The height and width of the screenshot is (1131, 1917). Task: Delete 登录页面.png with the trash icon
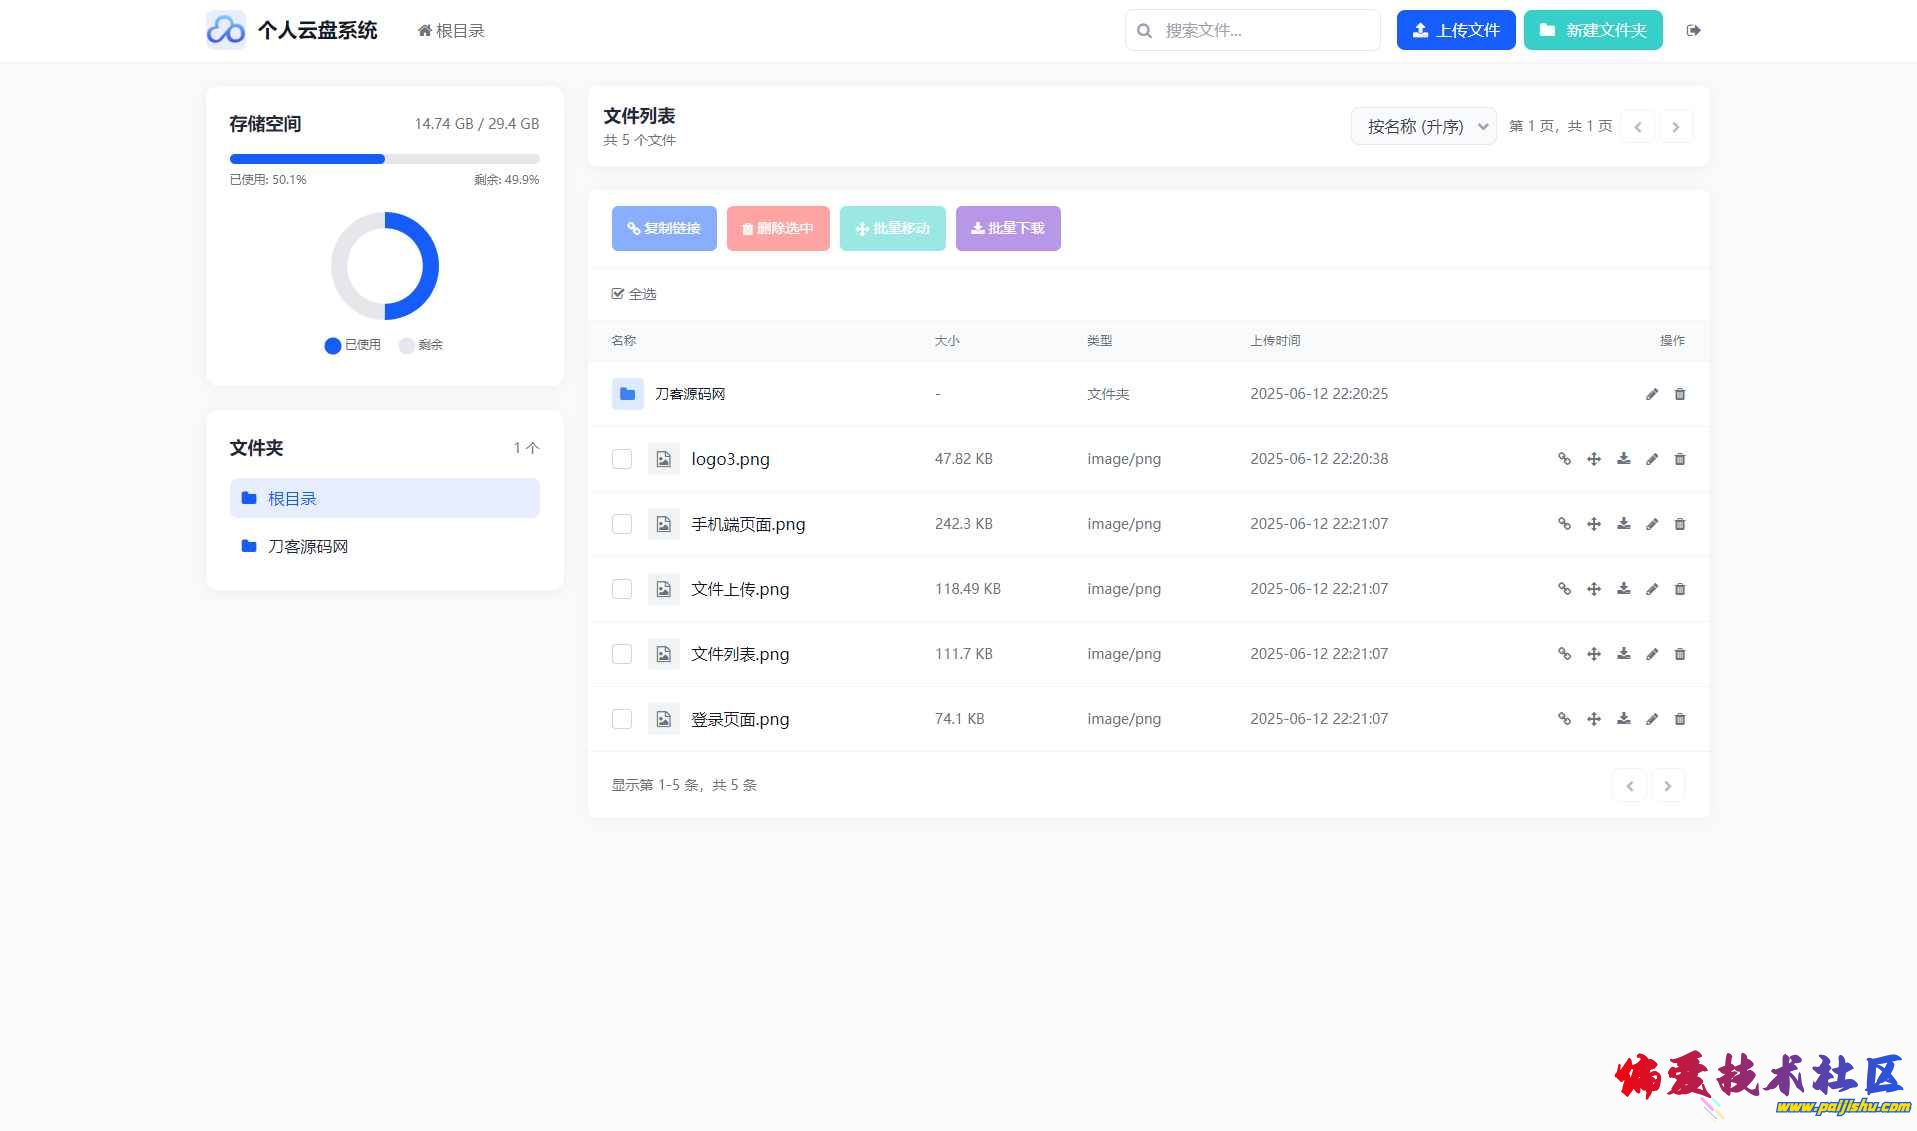coord(1680,719)
